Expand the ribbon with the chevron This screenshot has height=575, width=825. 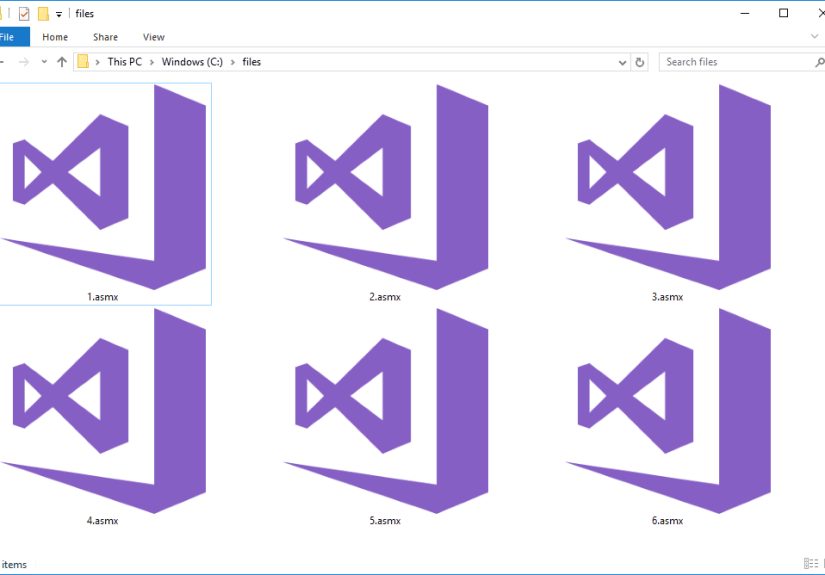click(814, 36)
